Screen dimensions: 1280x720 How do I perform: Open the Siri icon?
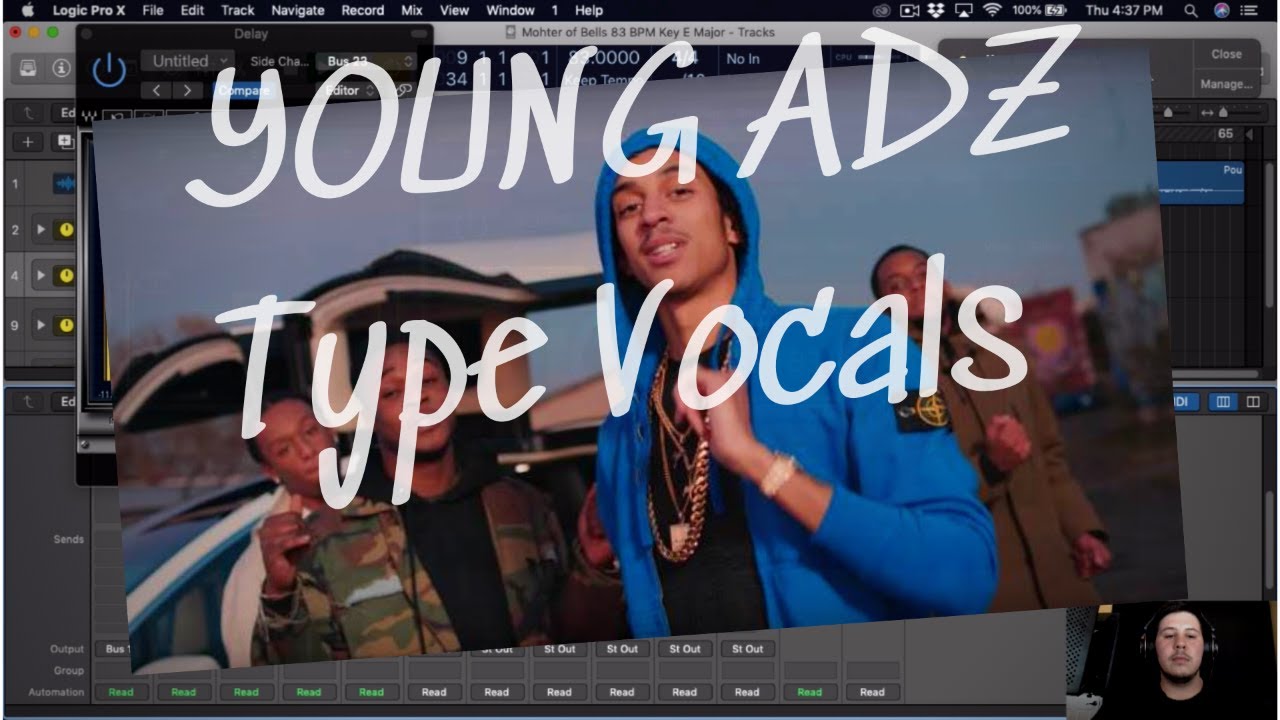(1222, 10)
